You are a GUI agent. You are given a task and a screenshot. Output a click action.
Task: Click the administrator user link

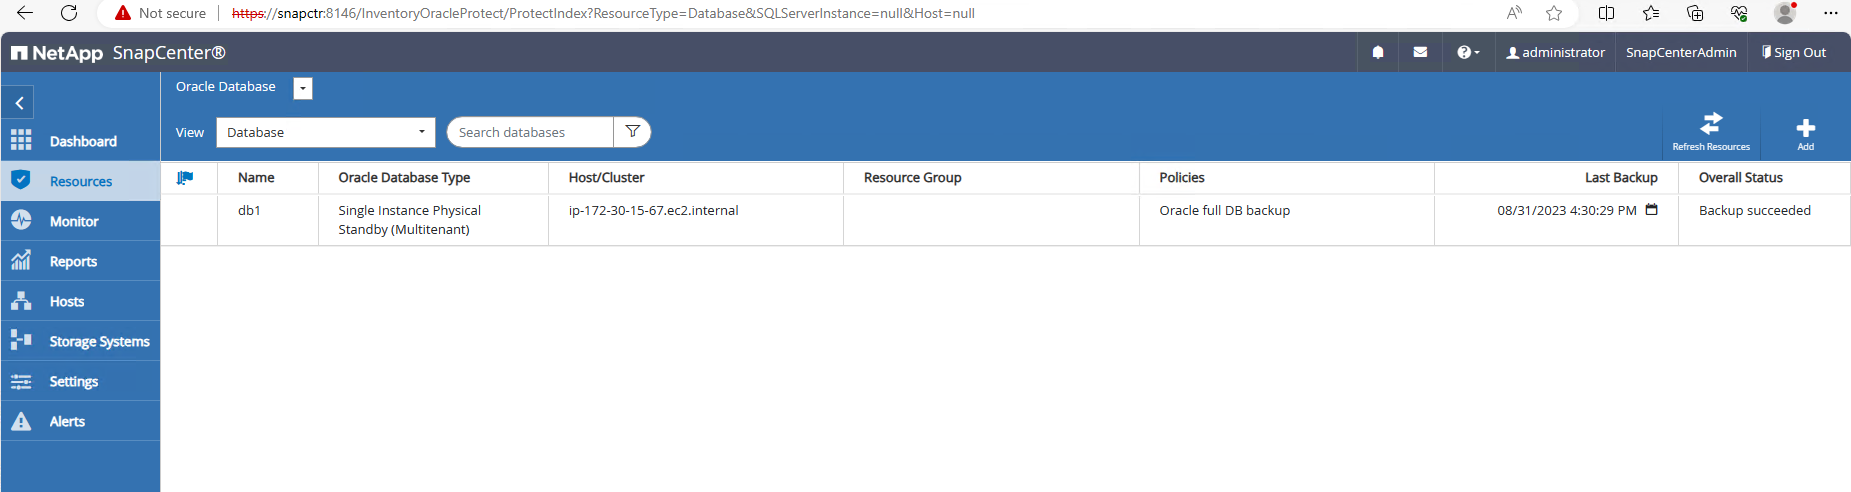1555,52
